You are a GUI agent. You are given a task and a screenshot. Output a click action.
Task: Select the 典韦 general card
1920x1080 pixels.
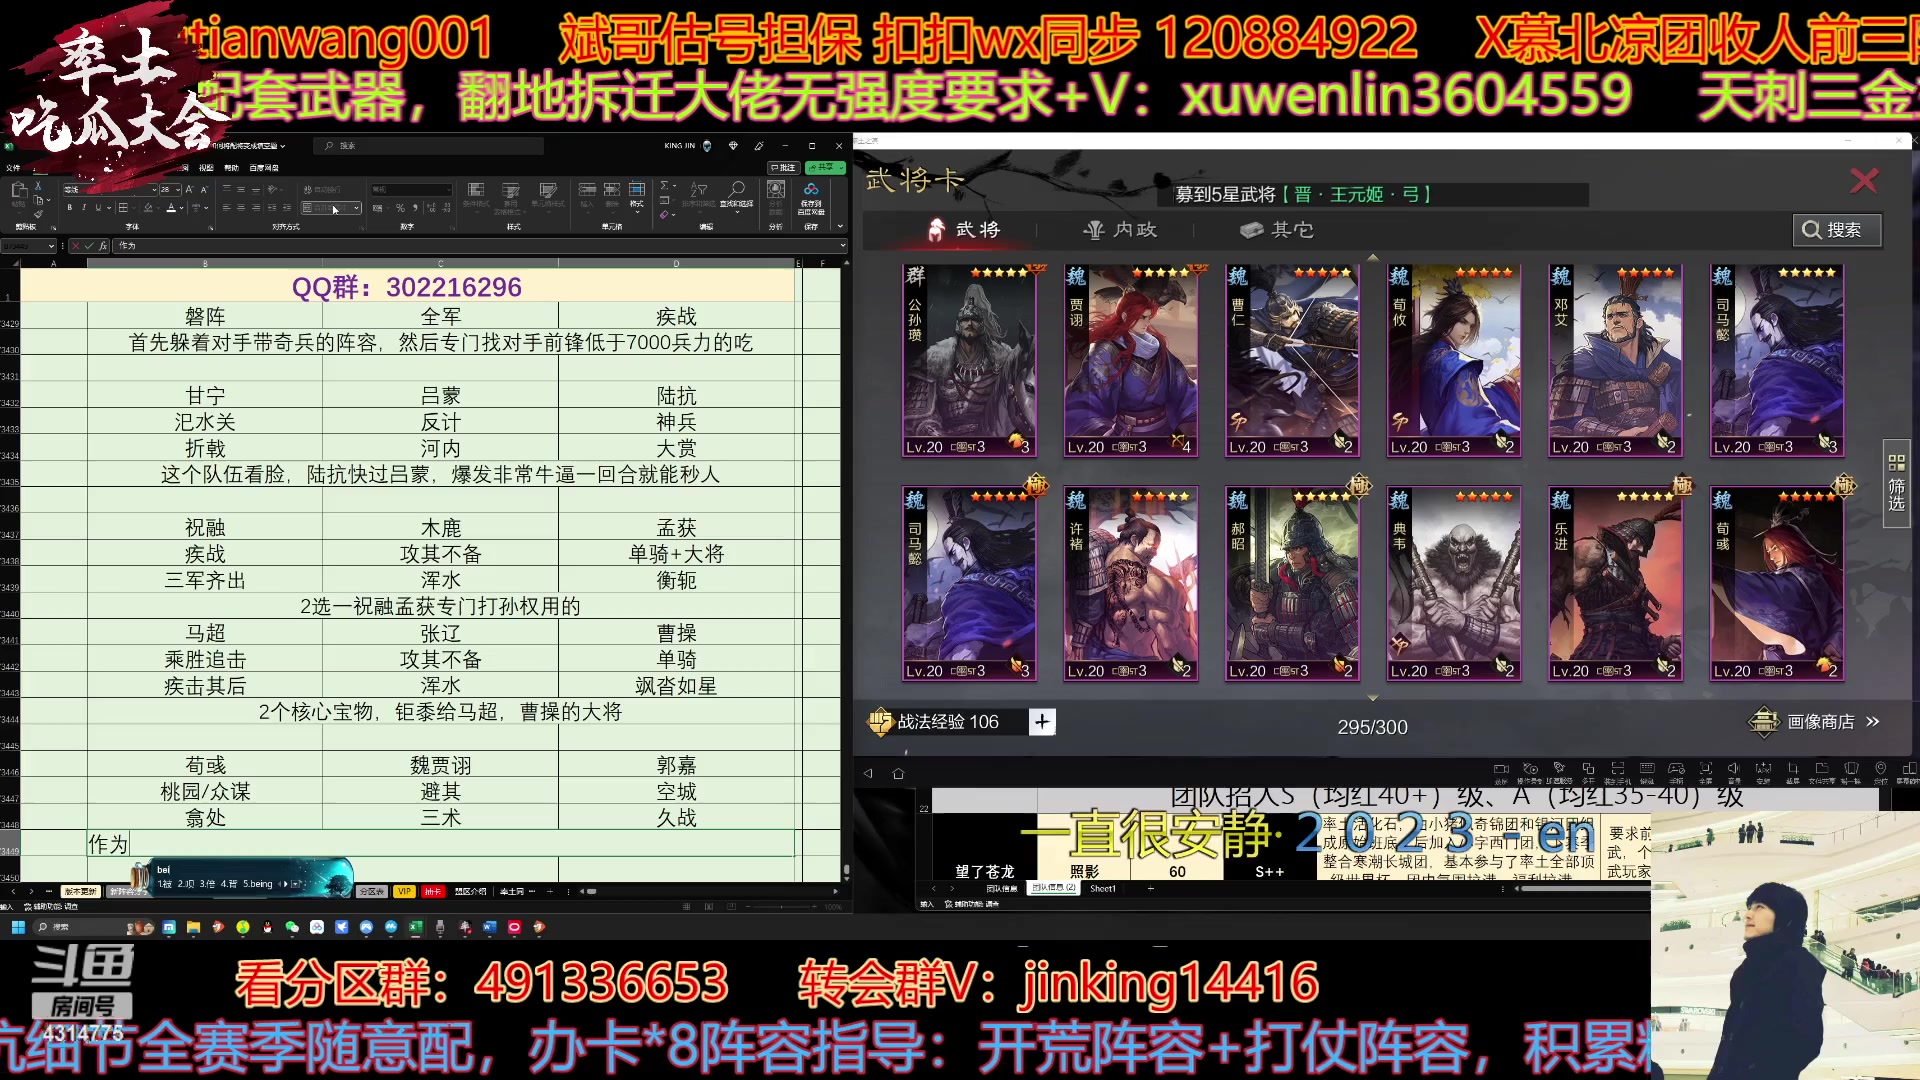(1453, 584)
